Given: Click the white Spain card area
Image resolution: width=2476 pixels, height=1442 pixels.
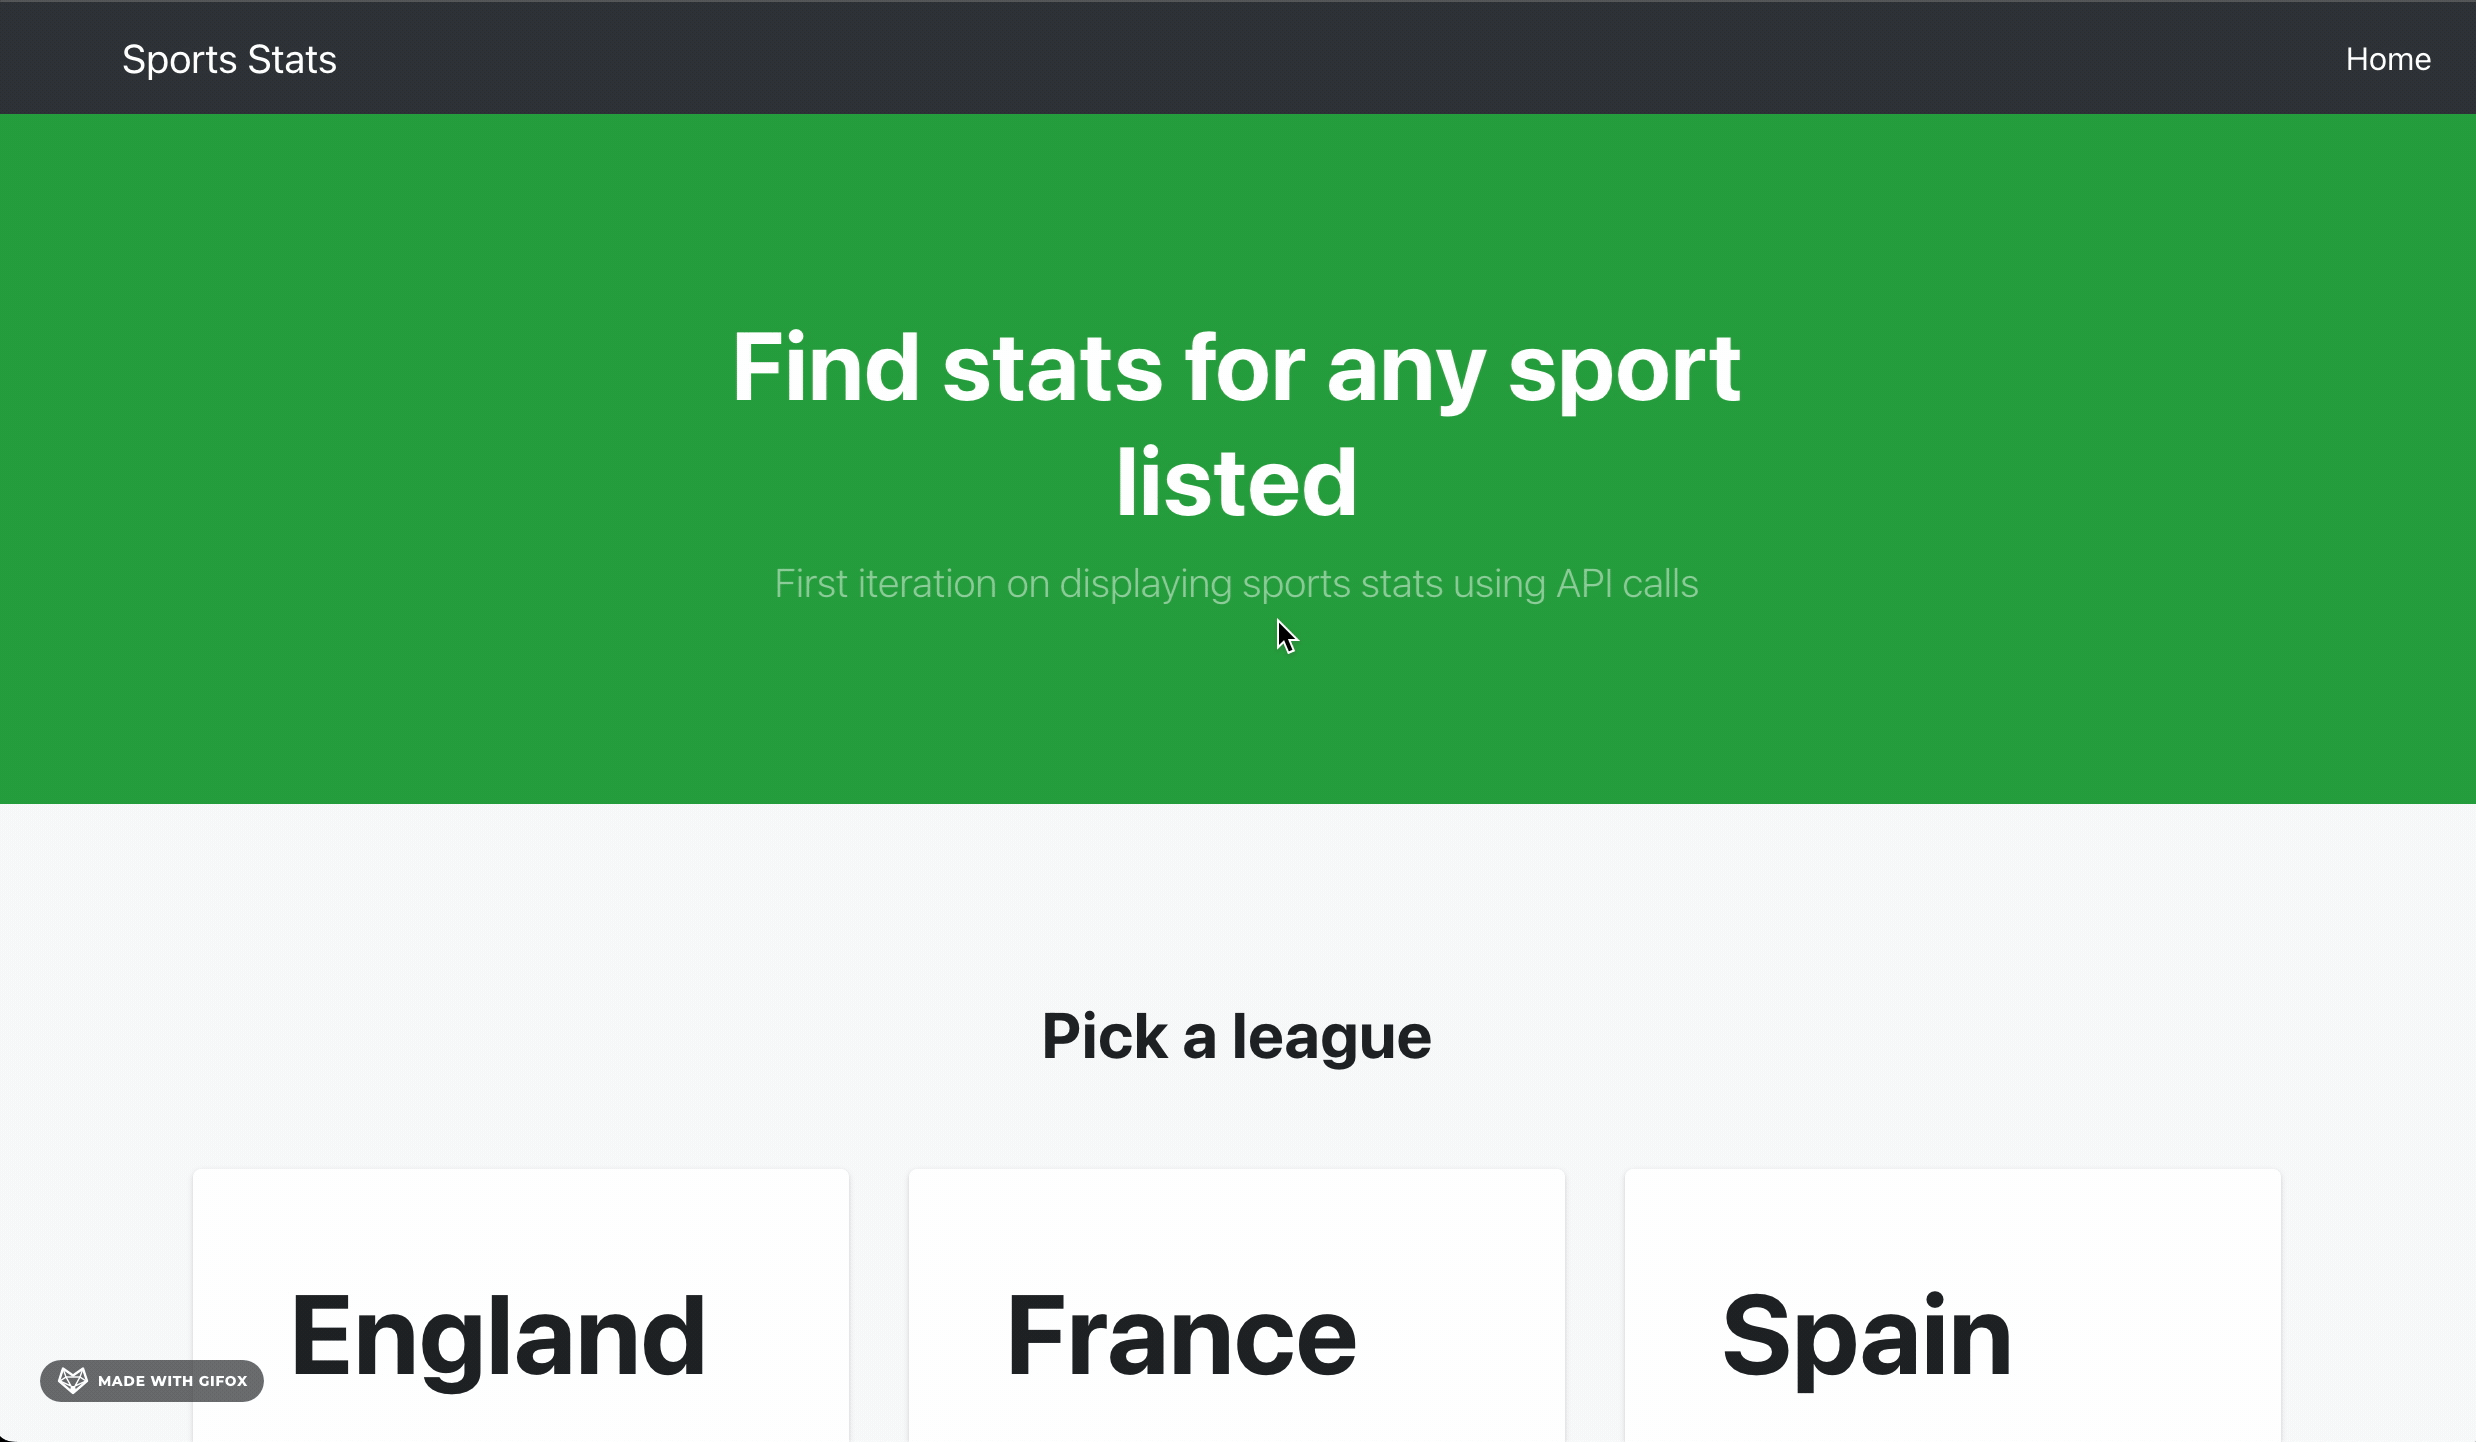Looking at the screenshot, I should click(x=1950, y=1230).
